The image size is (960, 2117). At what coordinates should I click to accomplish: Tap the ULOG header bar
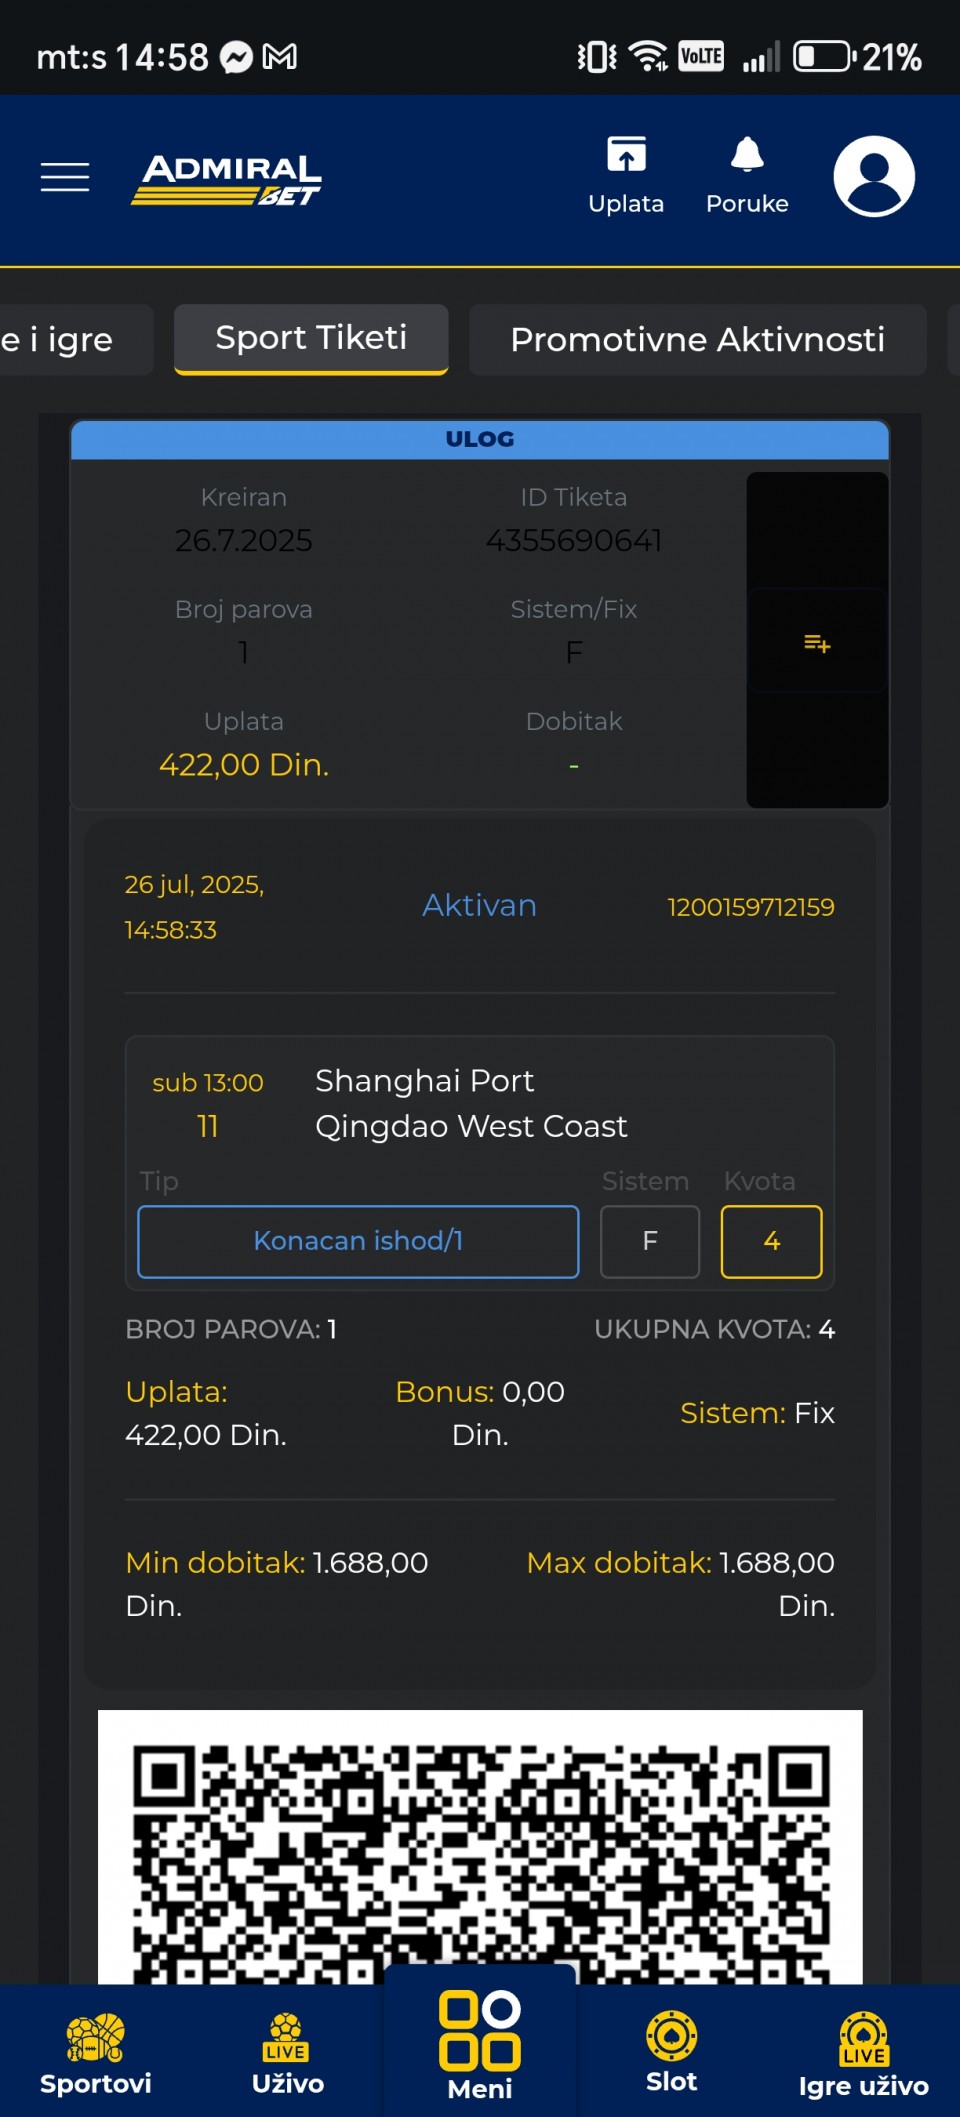tap(480, 440)
